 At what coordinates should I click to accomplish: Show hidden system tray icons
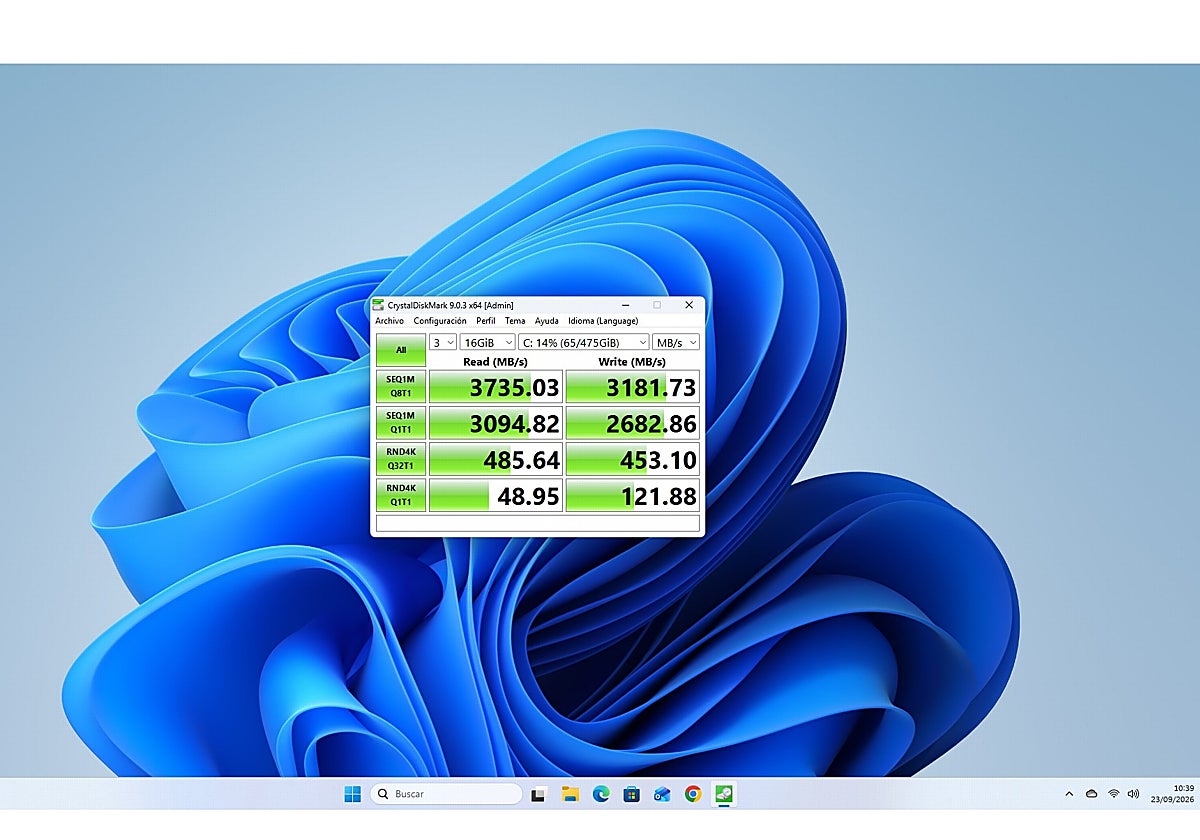point(1069,794)
